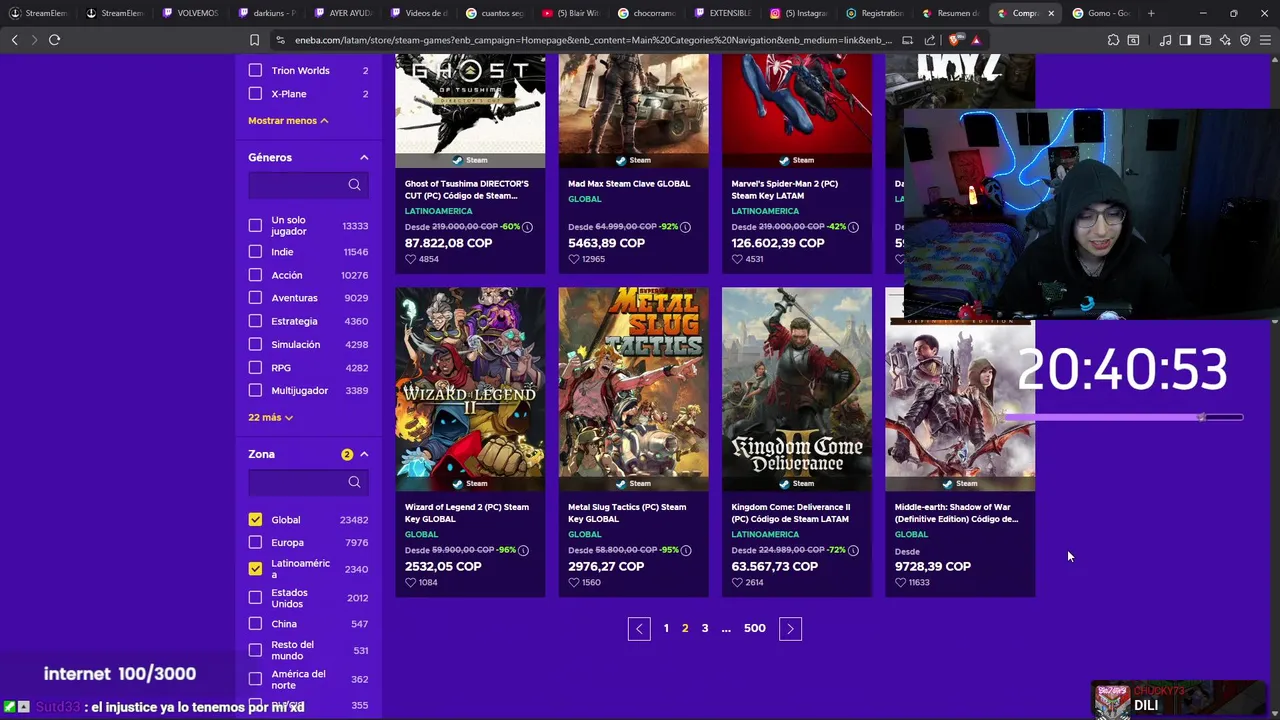
Task: Open the extensions puzzle icon
Action: [1113, 40]
